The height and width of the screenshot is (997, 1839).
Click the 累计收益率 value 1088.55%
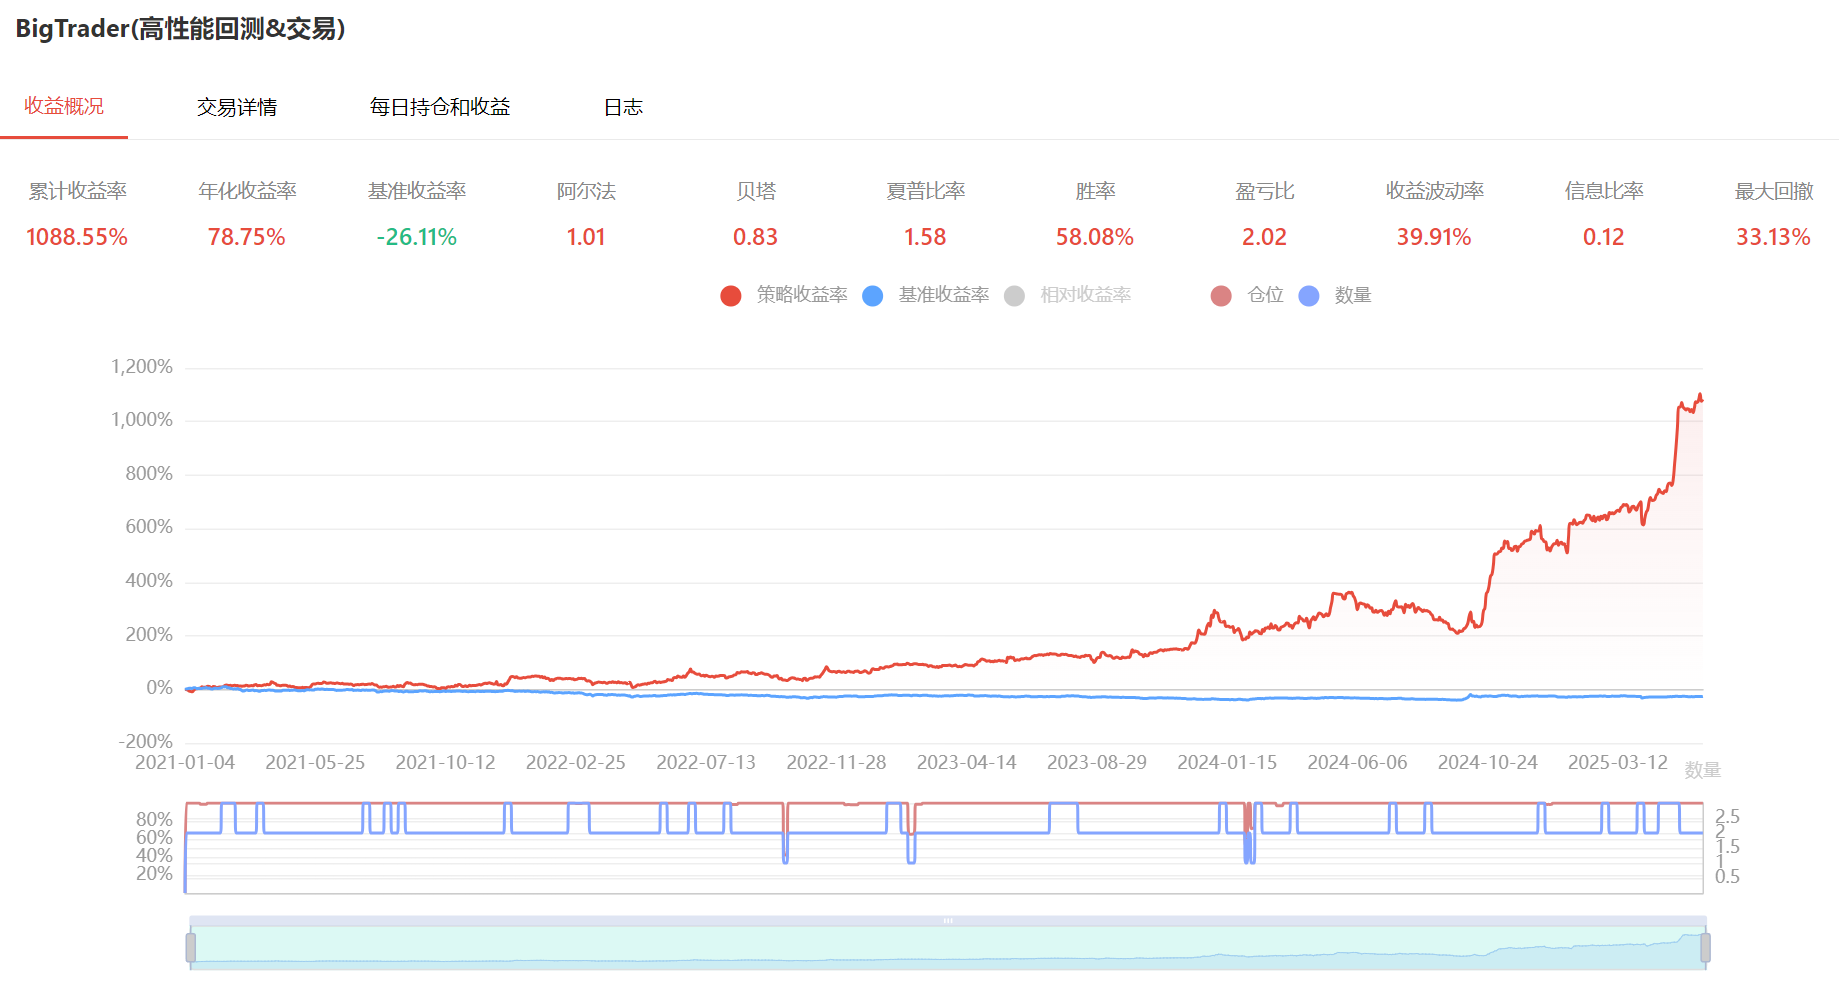tap(77, 237)
